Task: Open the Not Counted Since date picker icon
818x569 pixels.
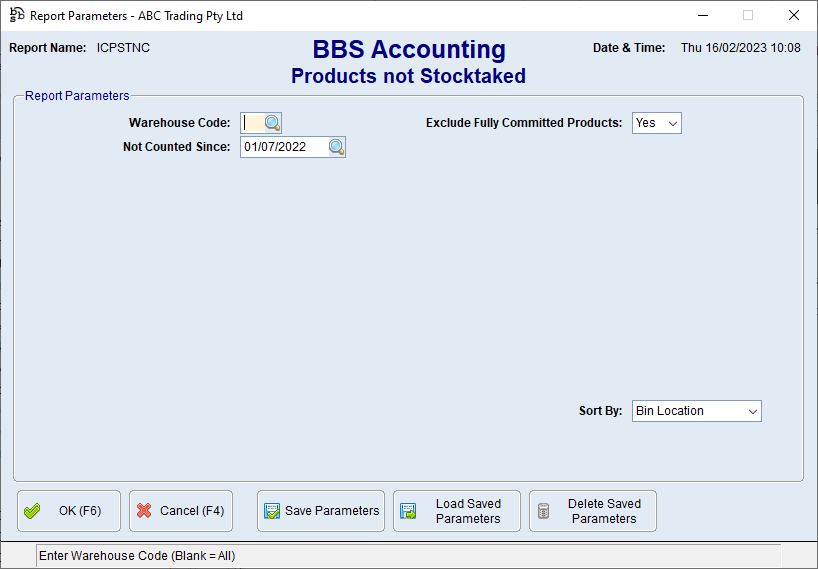Action: [336, 147]
